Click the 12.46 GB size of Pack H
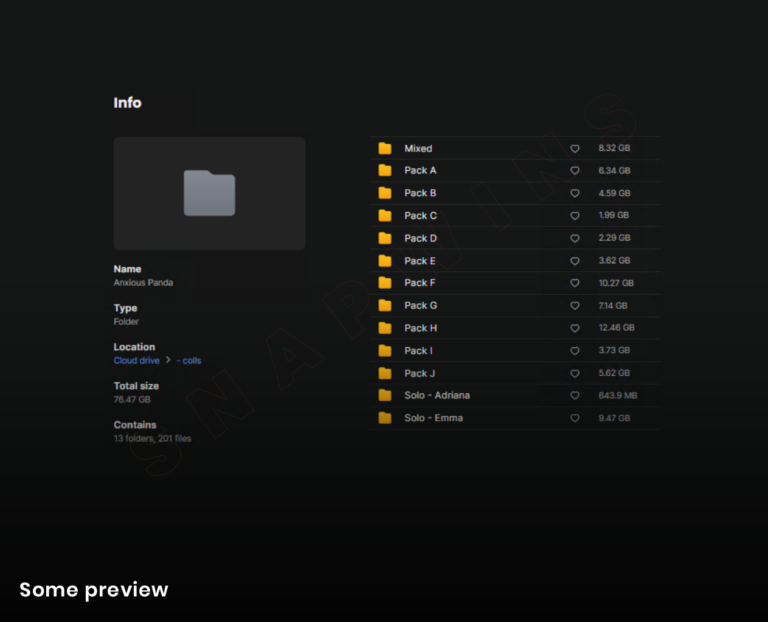Image resolution: width=768 pixels, height=622 pixels. tap(616, 328)
